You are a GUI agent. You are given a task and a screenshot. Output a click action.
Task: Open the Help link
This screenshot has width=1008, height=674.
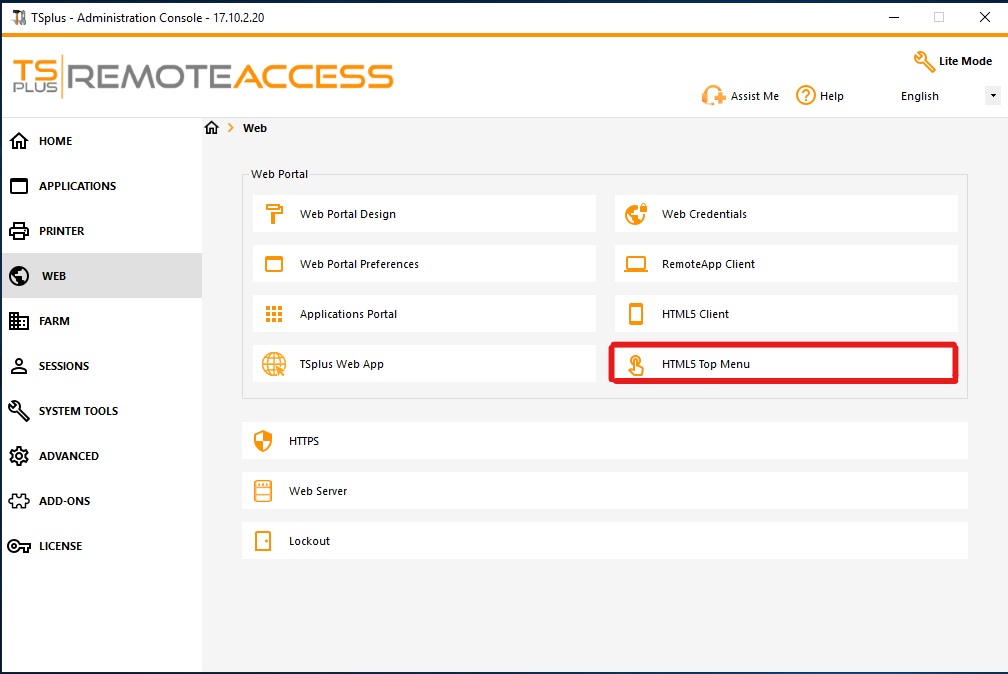tap(820, 96)
